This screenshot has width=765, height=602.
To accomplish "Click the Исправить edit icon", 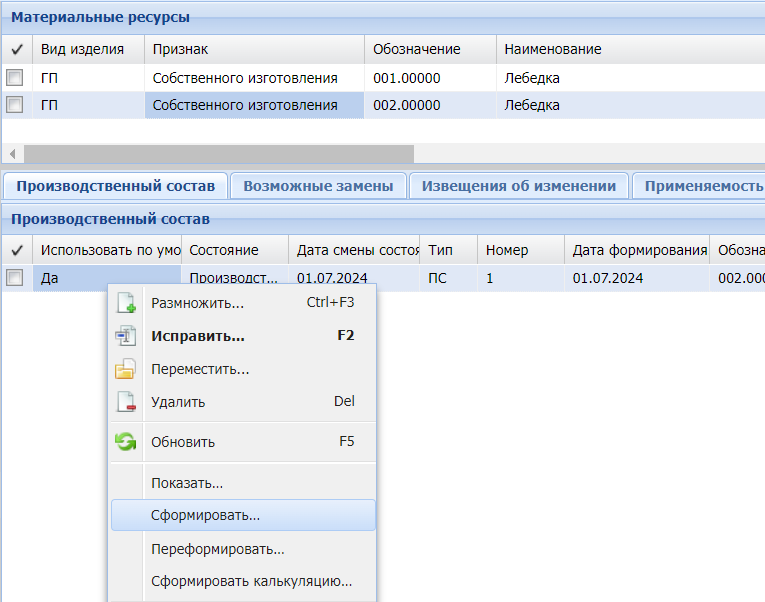I will pos(125,336).
